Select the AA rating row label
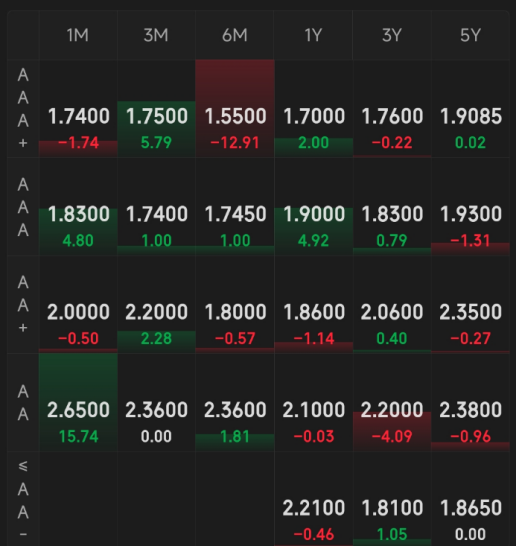This screenshot has height=546, width=516. [23, 403]
